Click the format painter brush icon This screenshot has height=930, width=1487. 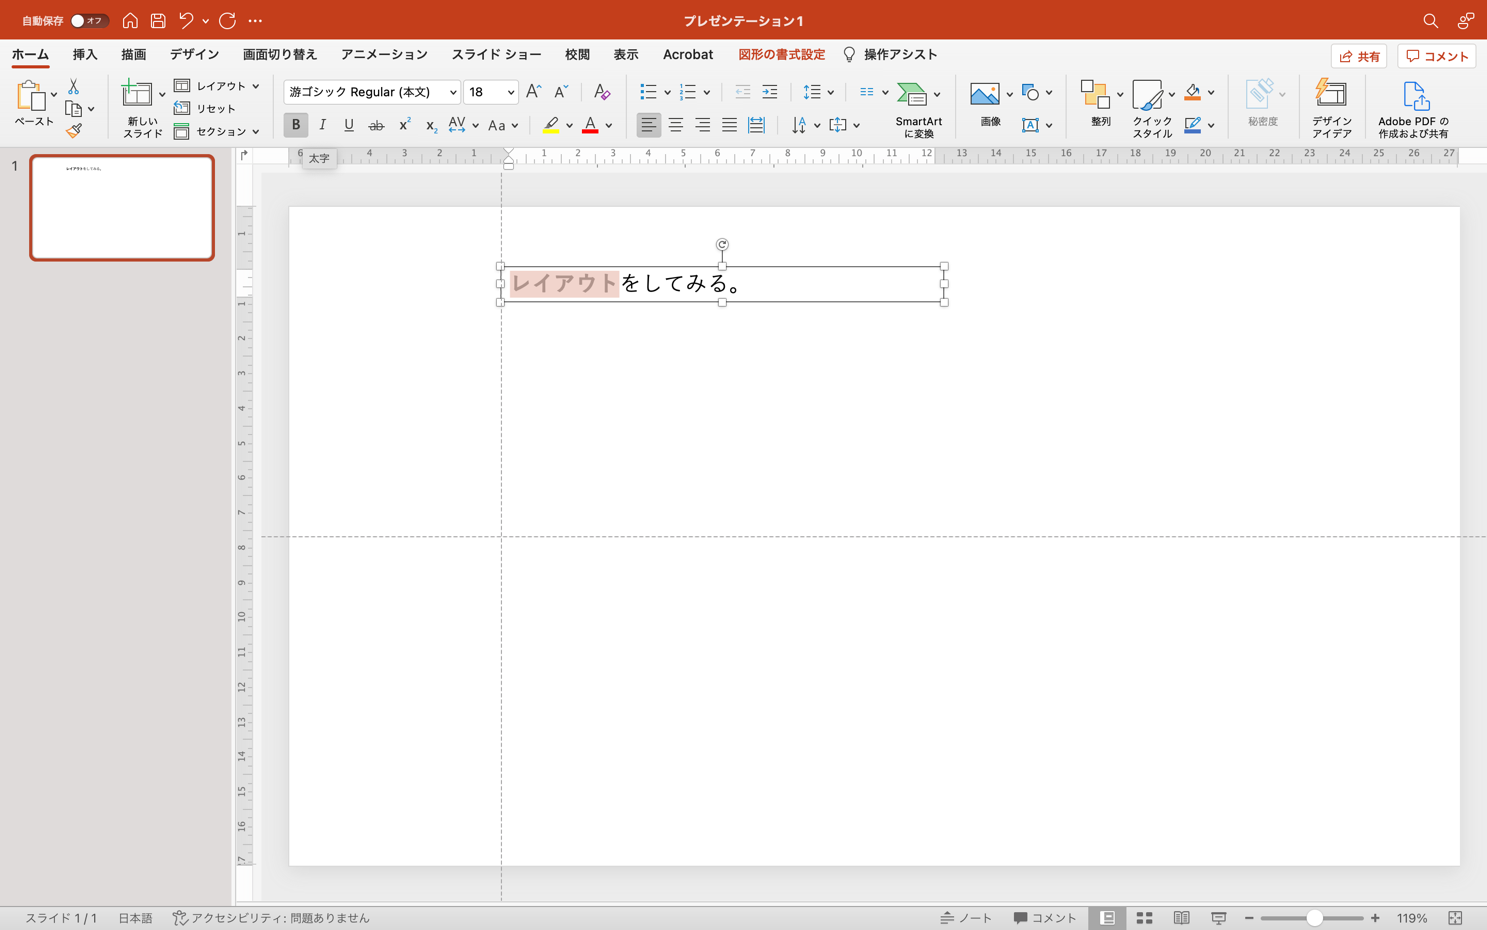(74, 130)
